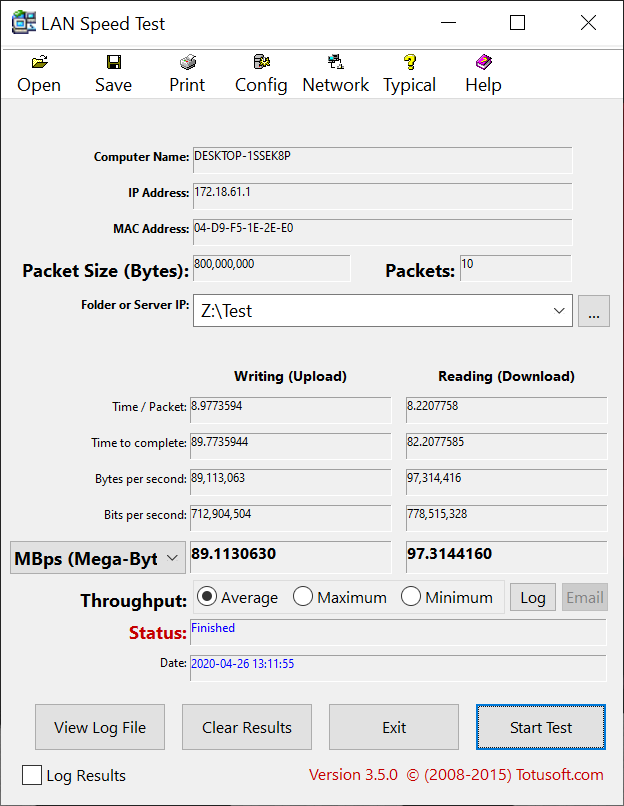Click the Print printer icon
Screen dimensions: 624x806
tap(188, 62)
